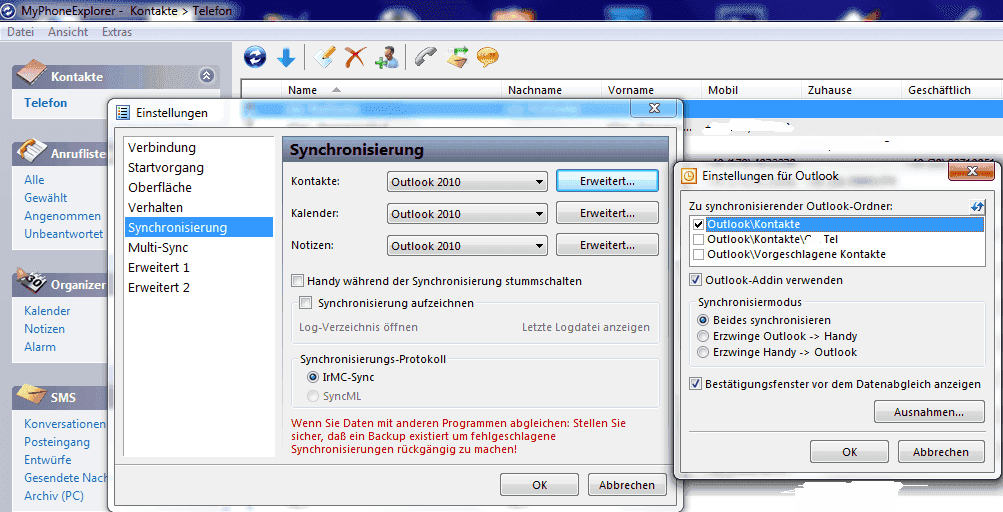Open Telefon link under Kontakte
The height and width of the screenshot is (512, 1003).
pyautogui.click(x=45, y=103)
